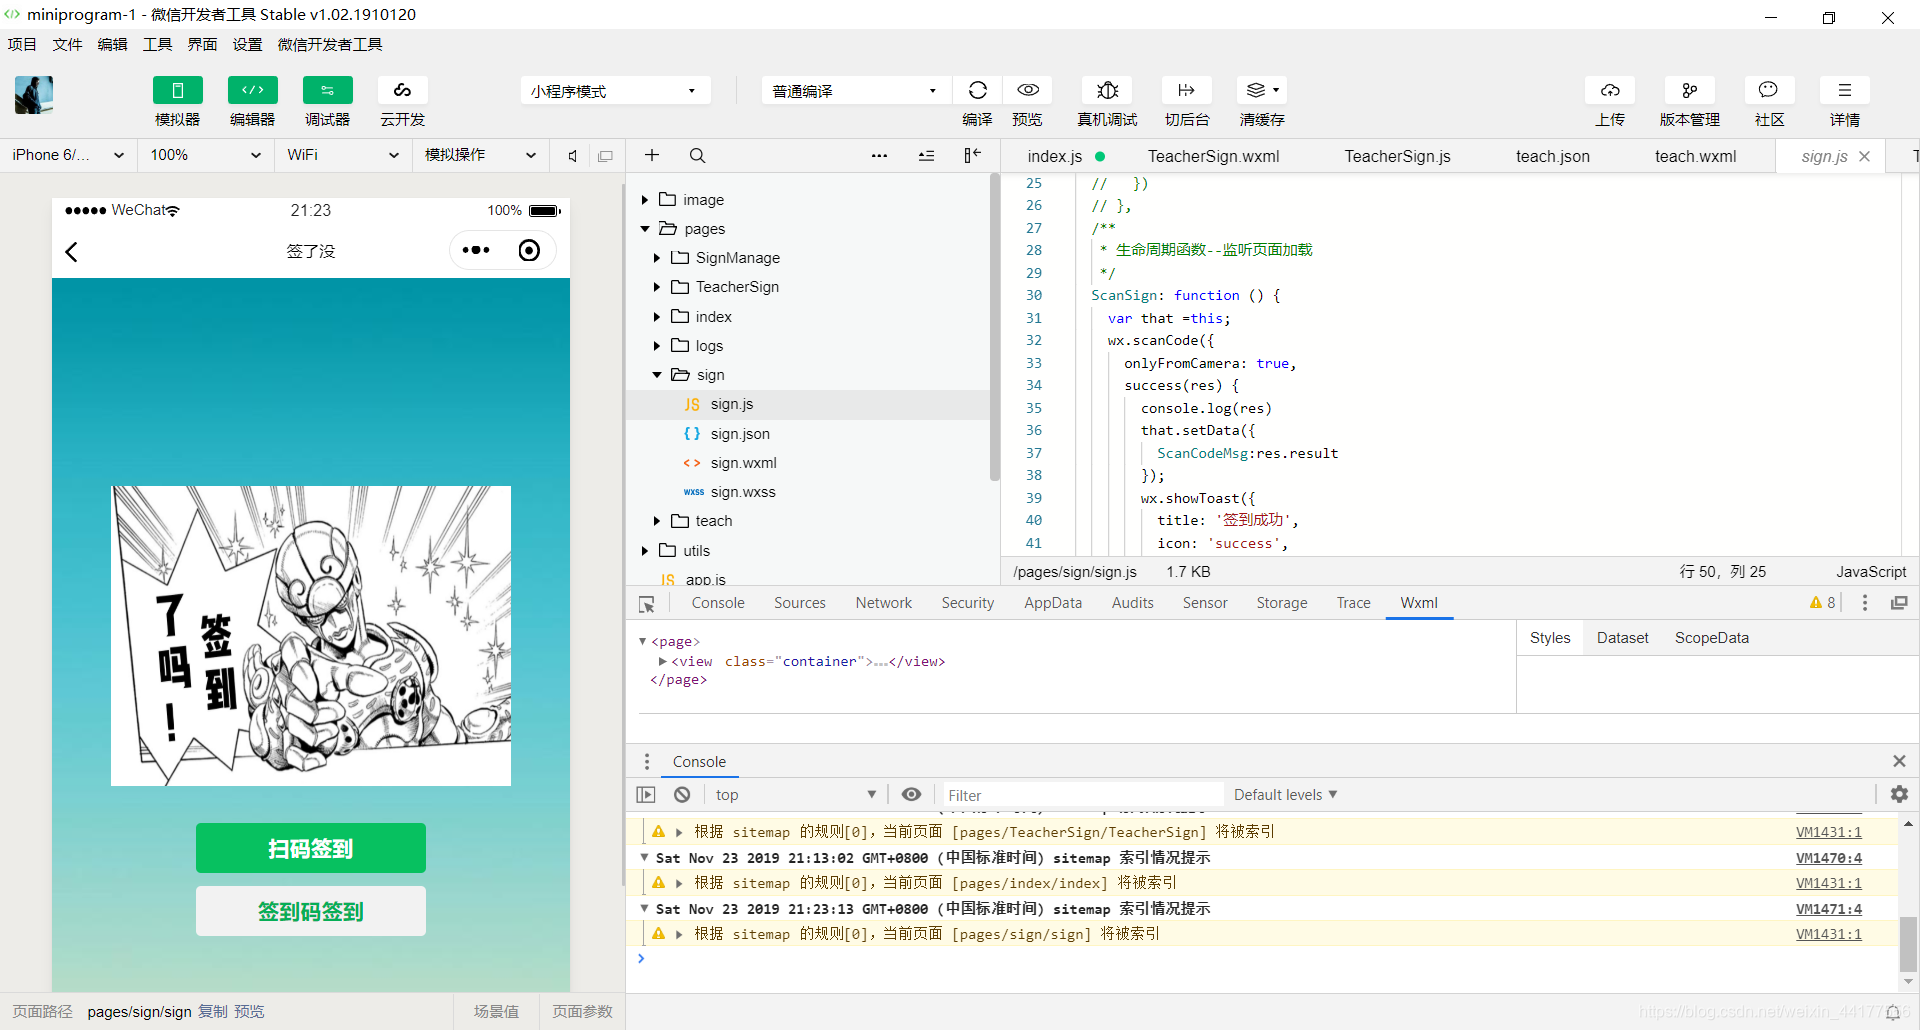Mute the simulator sound icon
Viewport: 1920px width, 1030px height.
click(572, 156)
